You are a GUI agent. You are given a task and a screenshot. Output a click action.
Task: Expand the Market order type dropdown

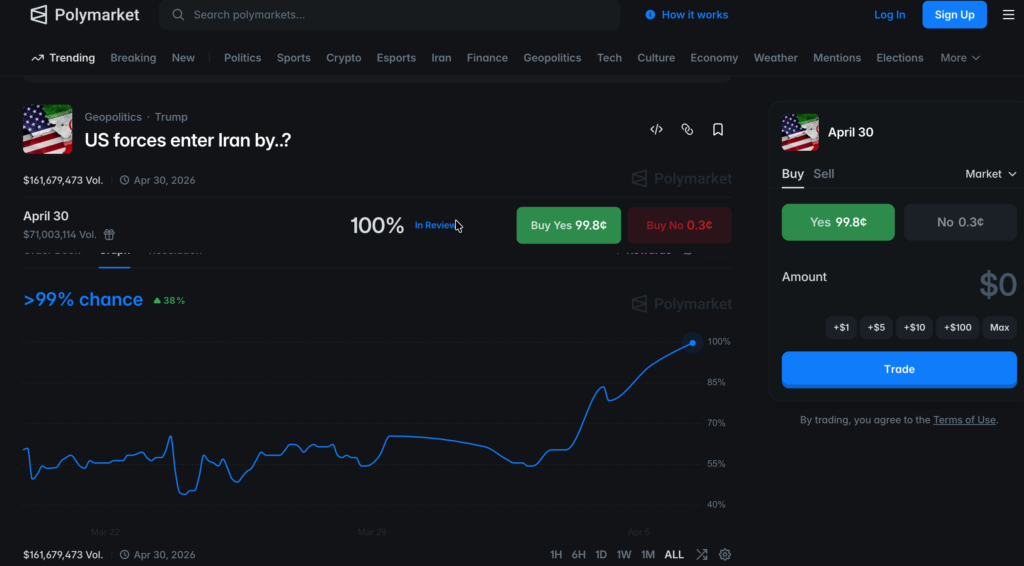coord(990,174)
